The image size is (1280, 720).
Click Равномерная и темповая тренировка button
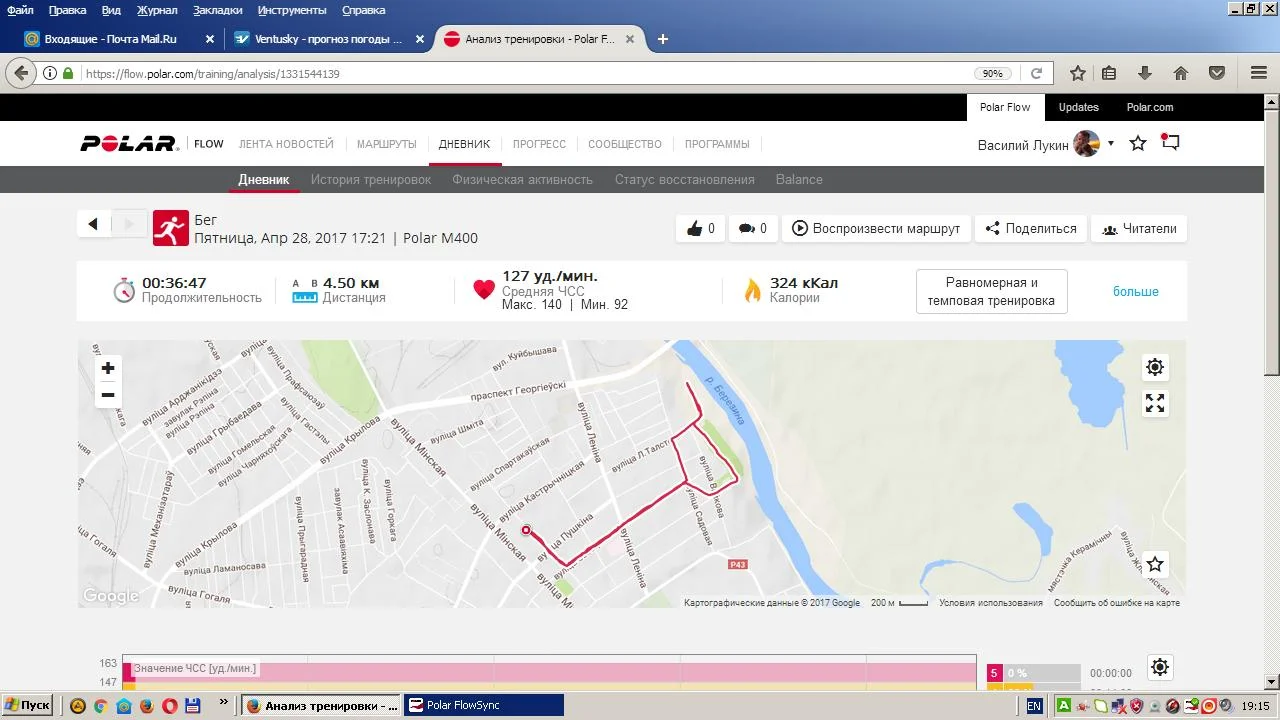coord(992,291)
